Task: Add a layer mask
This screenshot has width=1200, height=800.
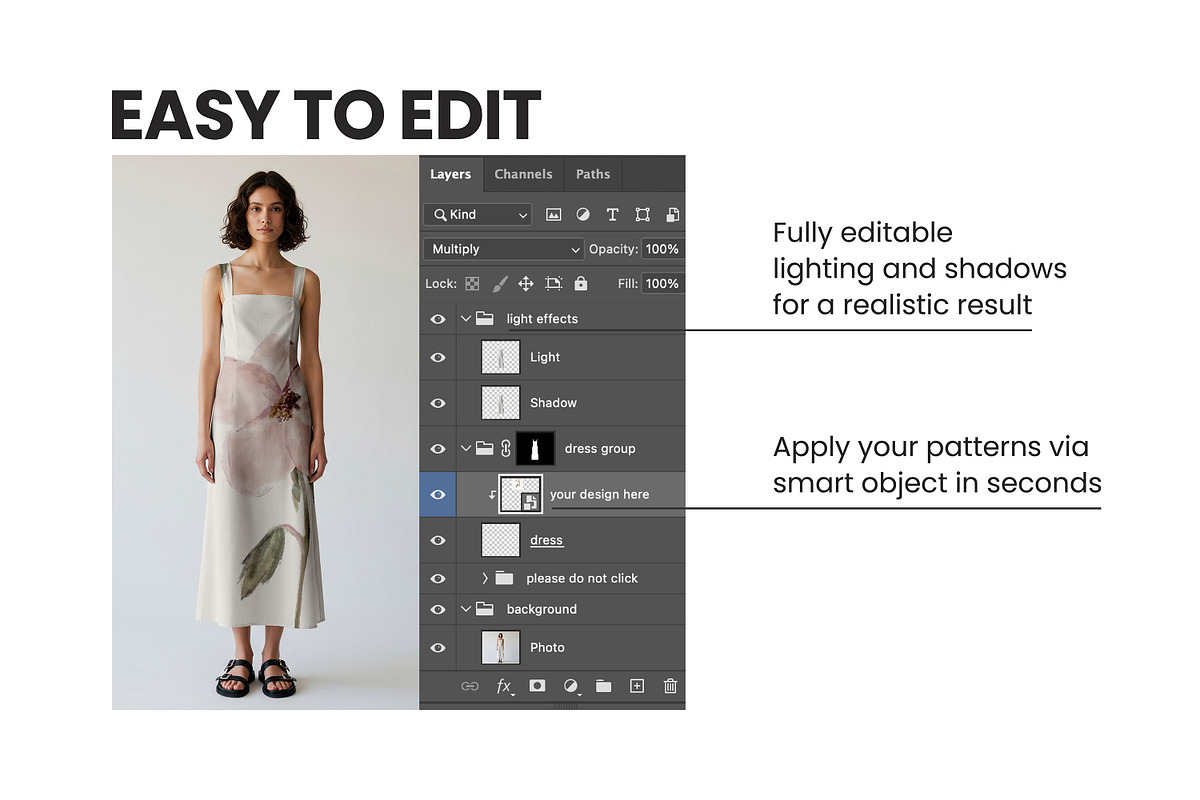Action: coord(538,686)
